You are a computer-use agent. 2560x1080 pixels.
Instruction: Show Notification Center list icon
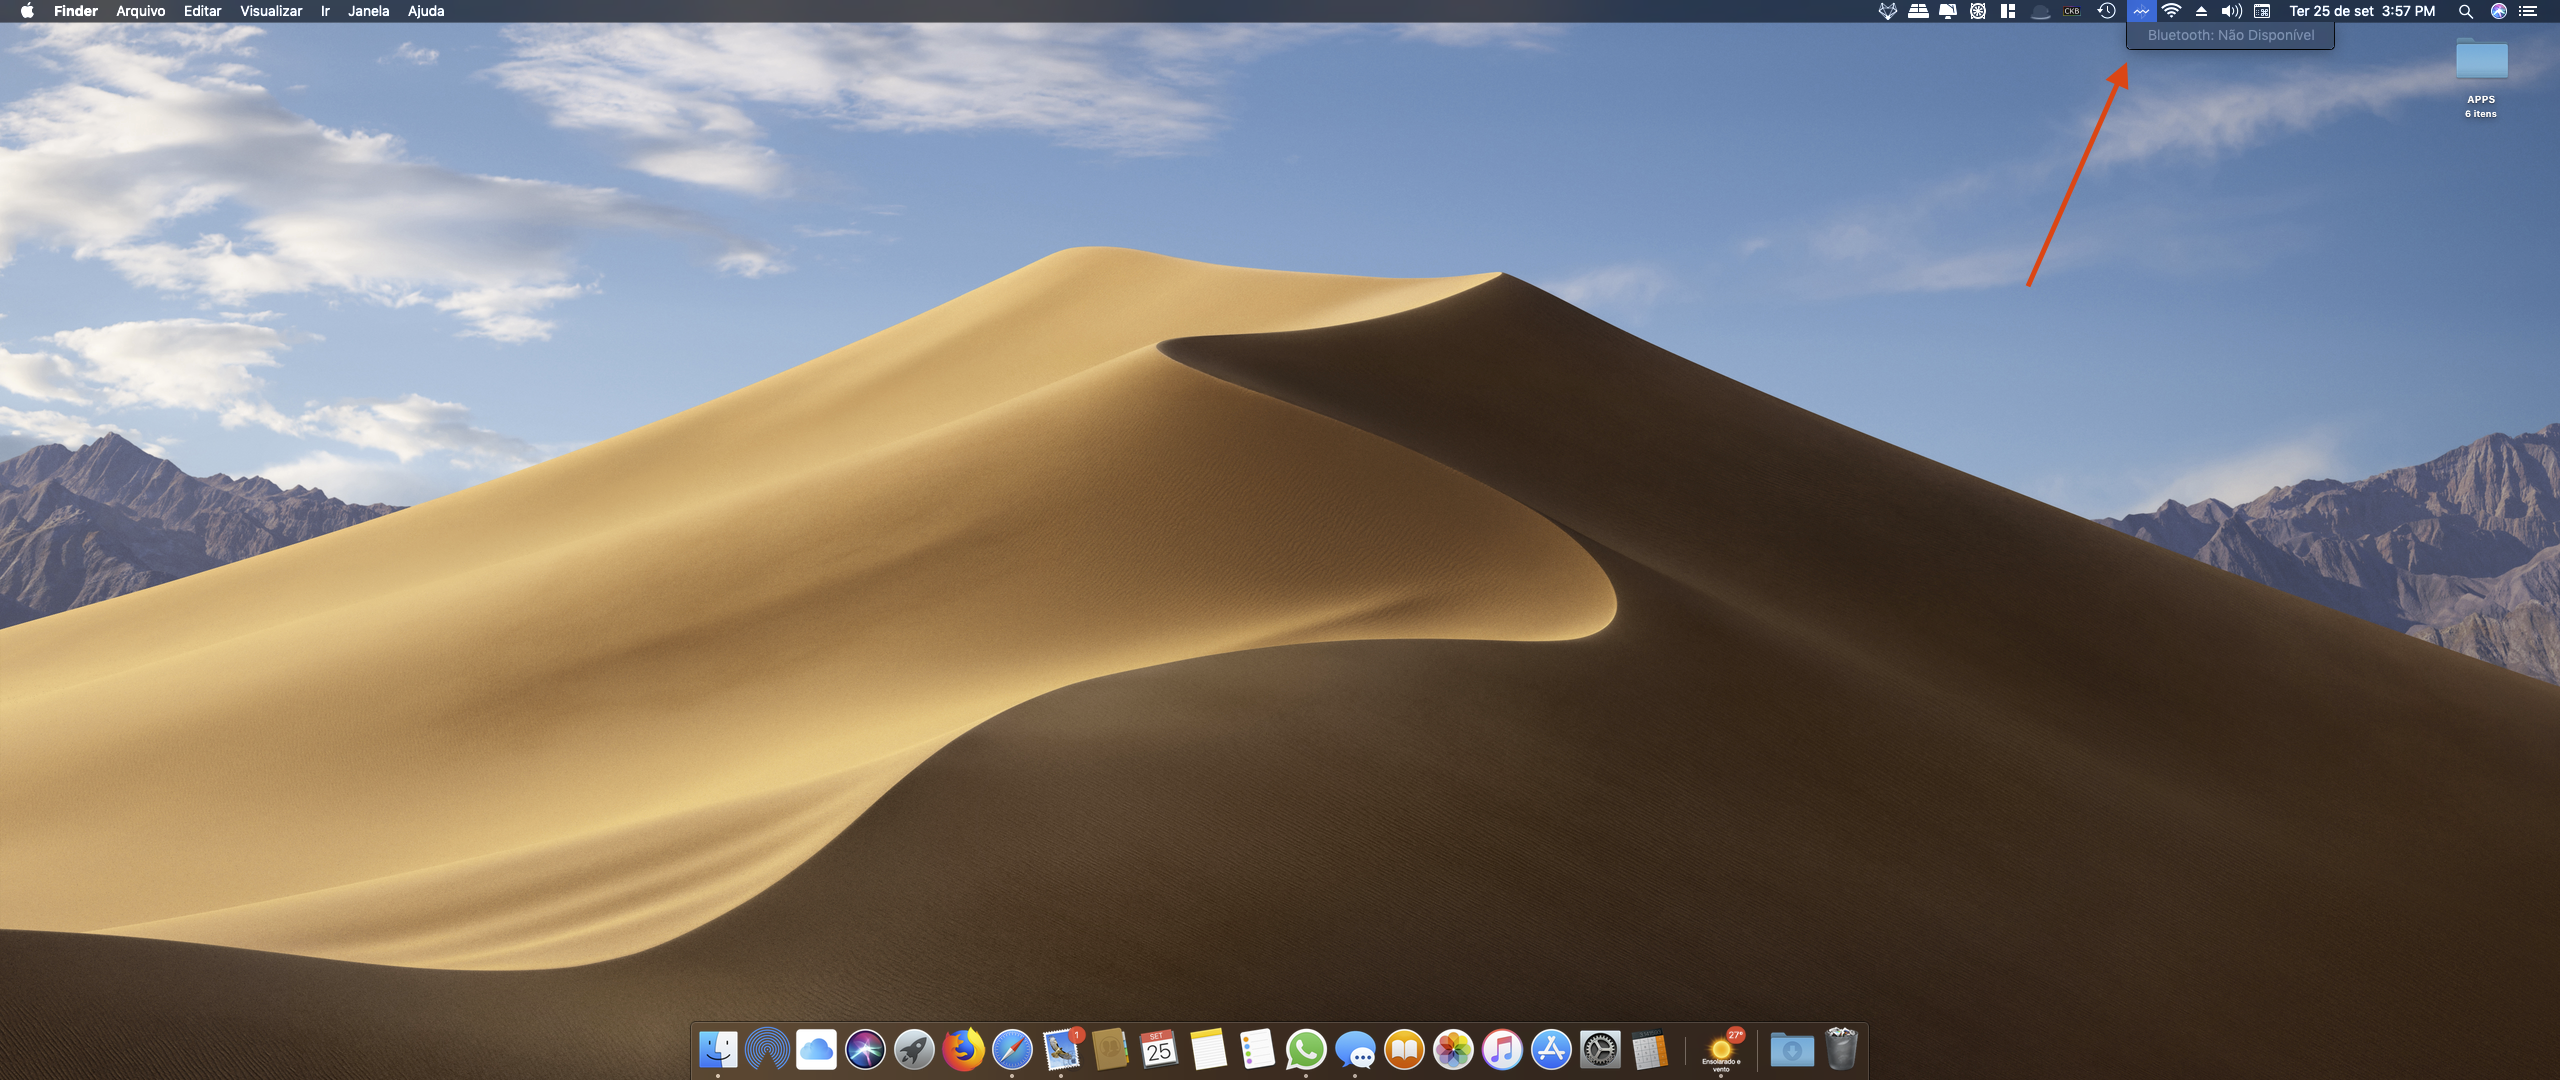click(2529, 11)
